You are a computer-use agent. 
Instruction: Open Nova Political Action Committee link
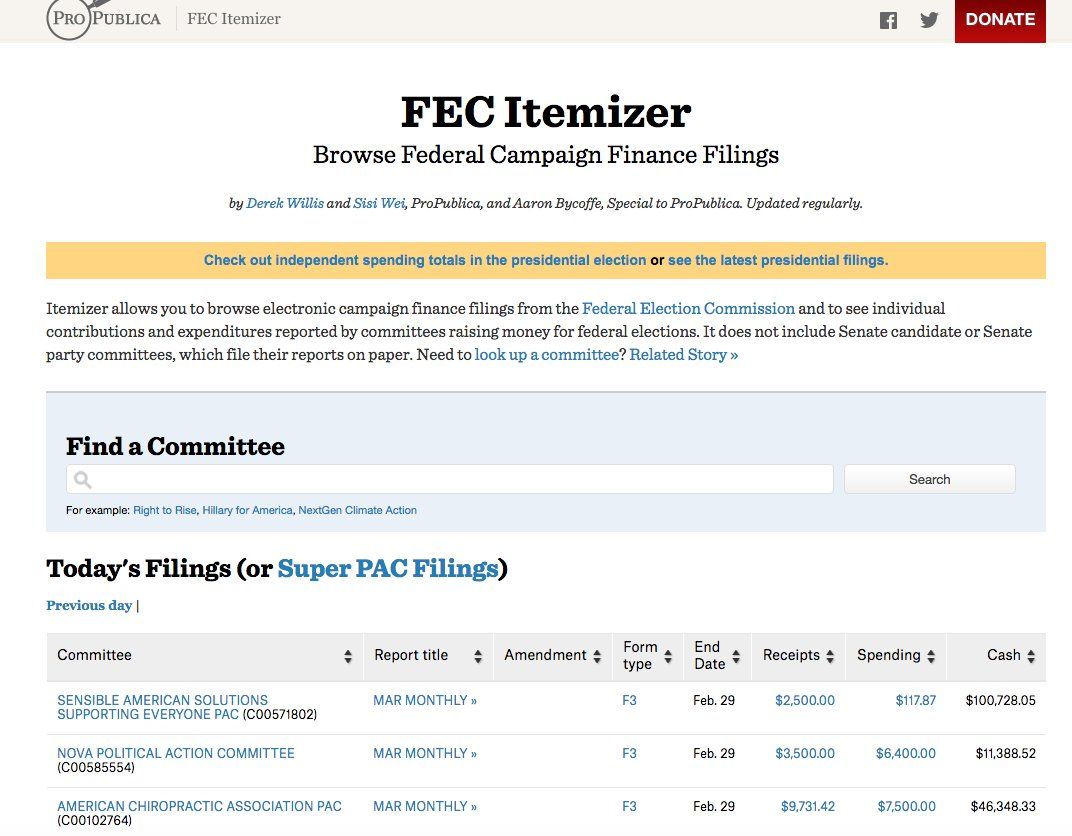point(176,753)
